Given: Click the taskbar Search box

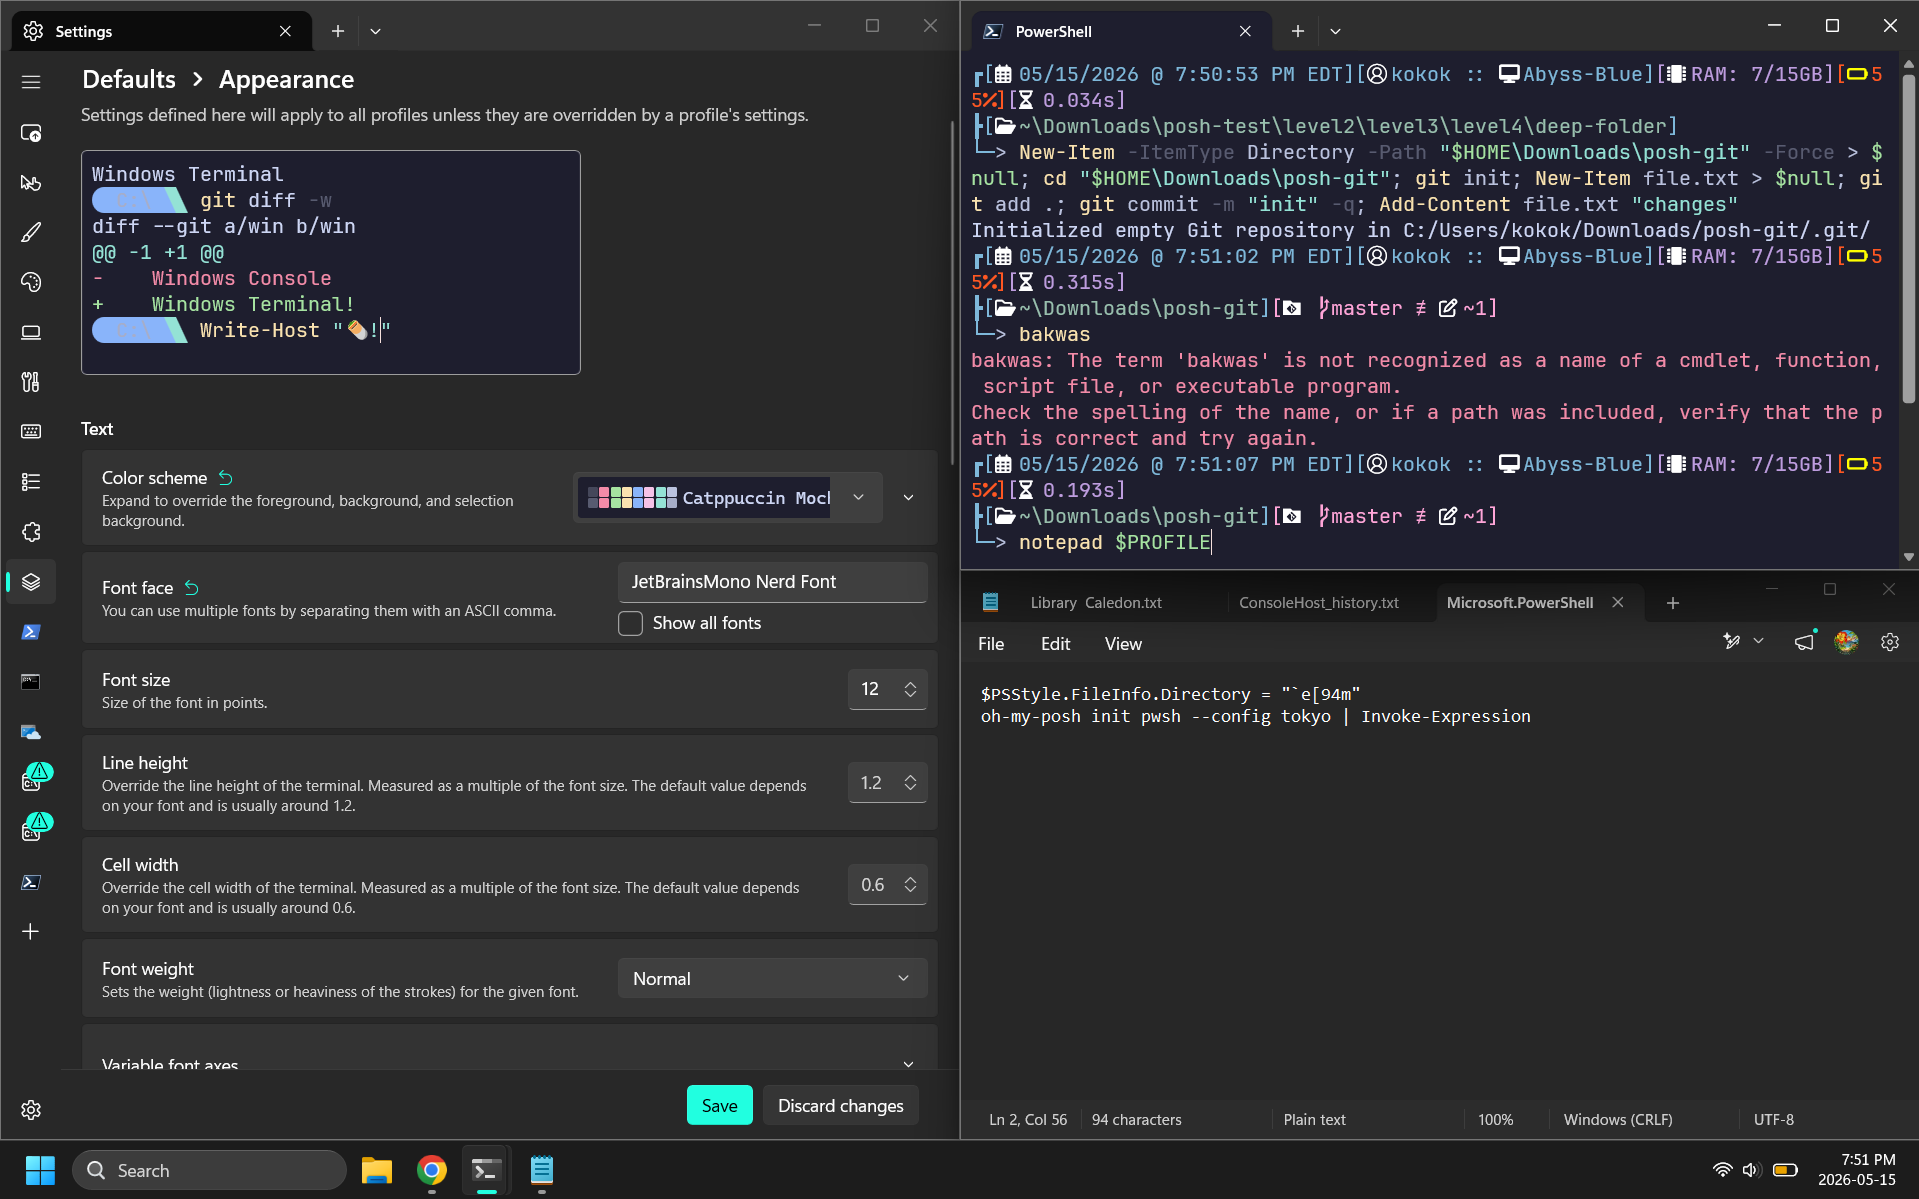Looking at the screenshot, I should click(209, 1170).
